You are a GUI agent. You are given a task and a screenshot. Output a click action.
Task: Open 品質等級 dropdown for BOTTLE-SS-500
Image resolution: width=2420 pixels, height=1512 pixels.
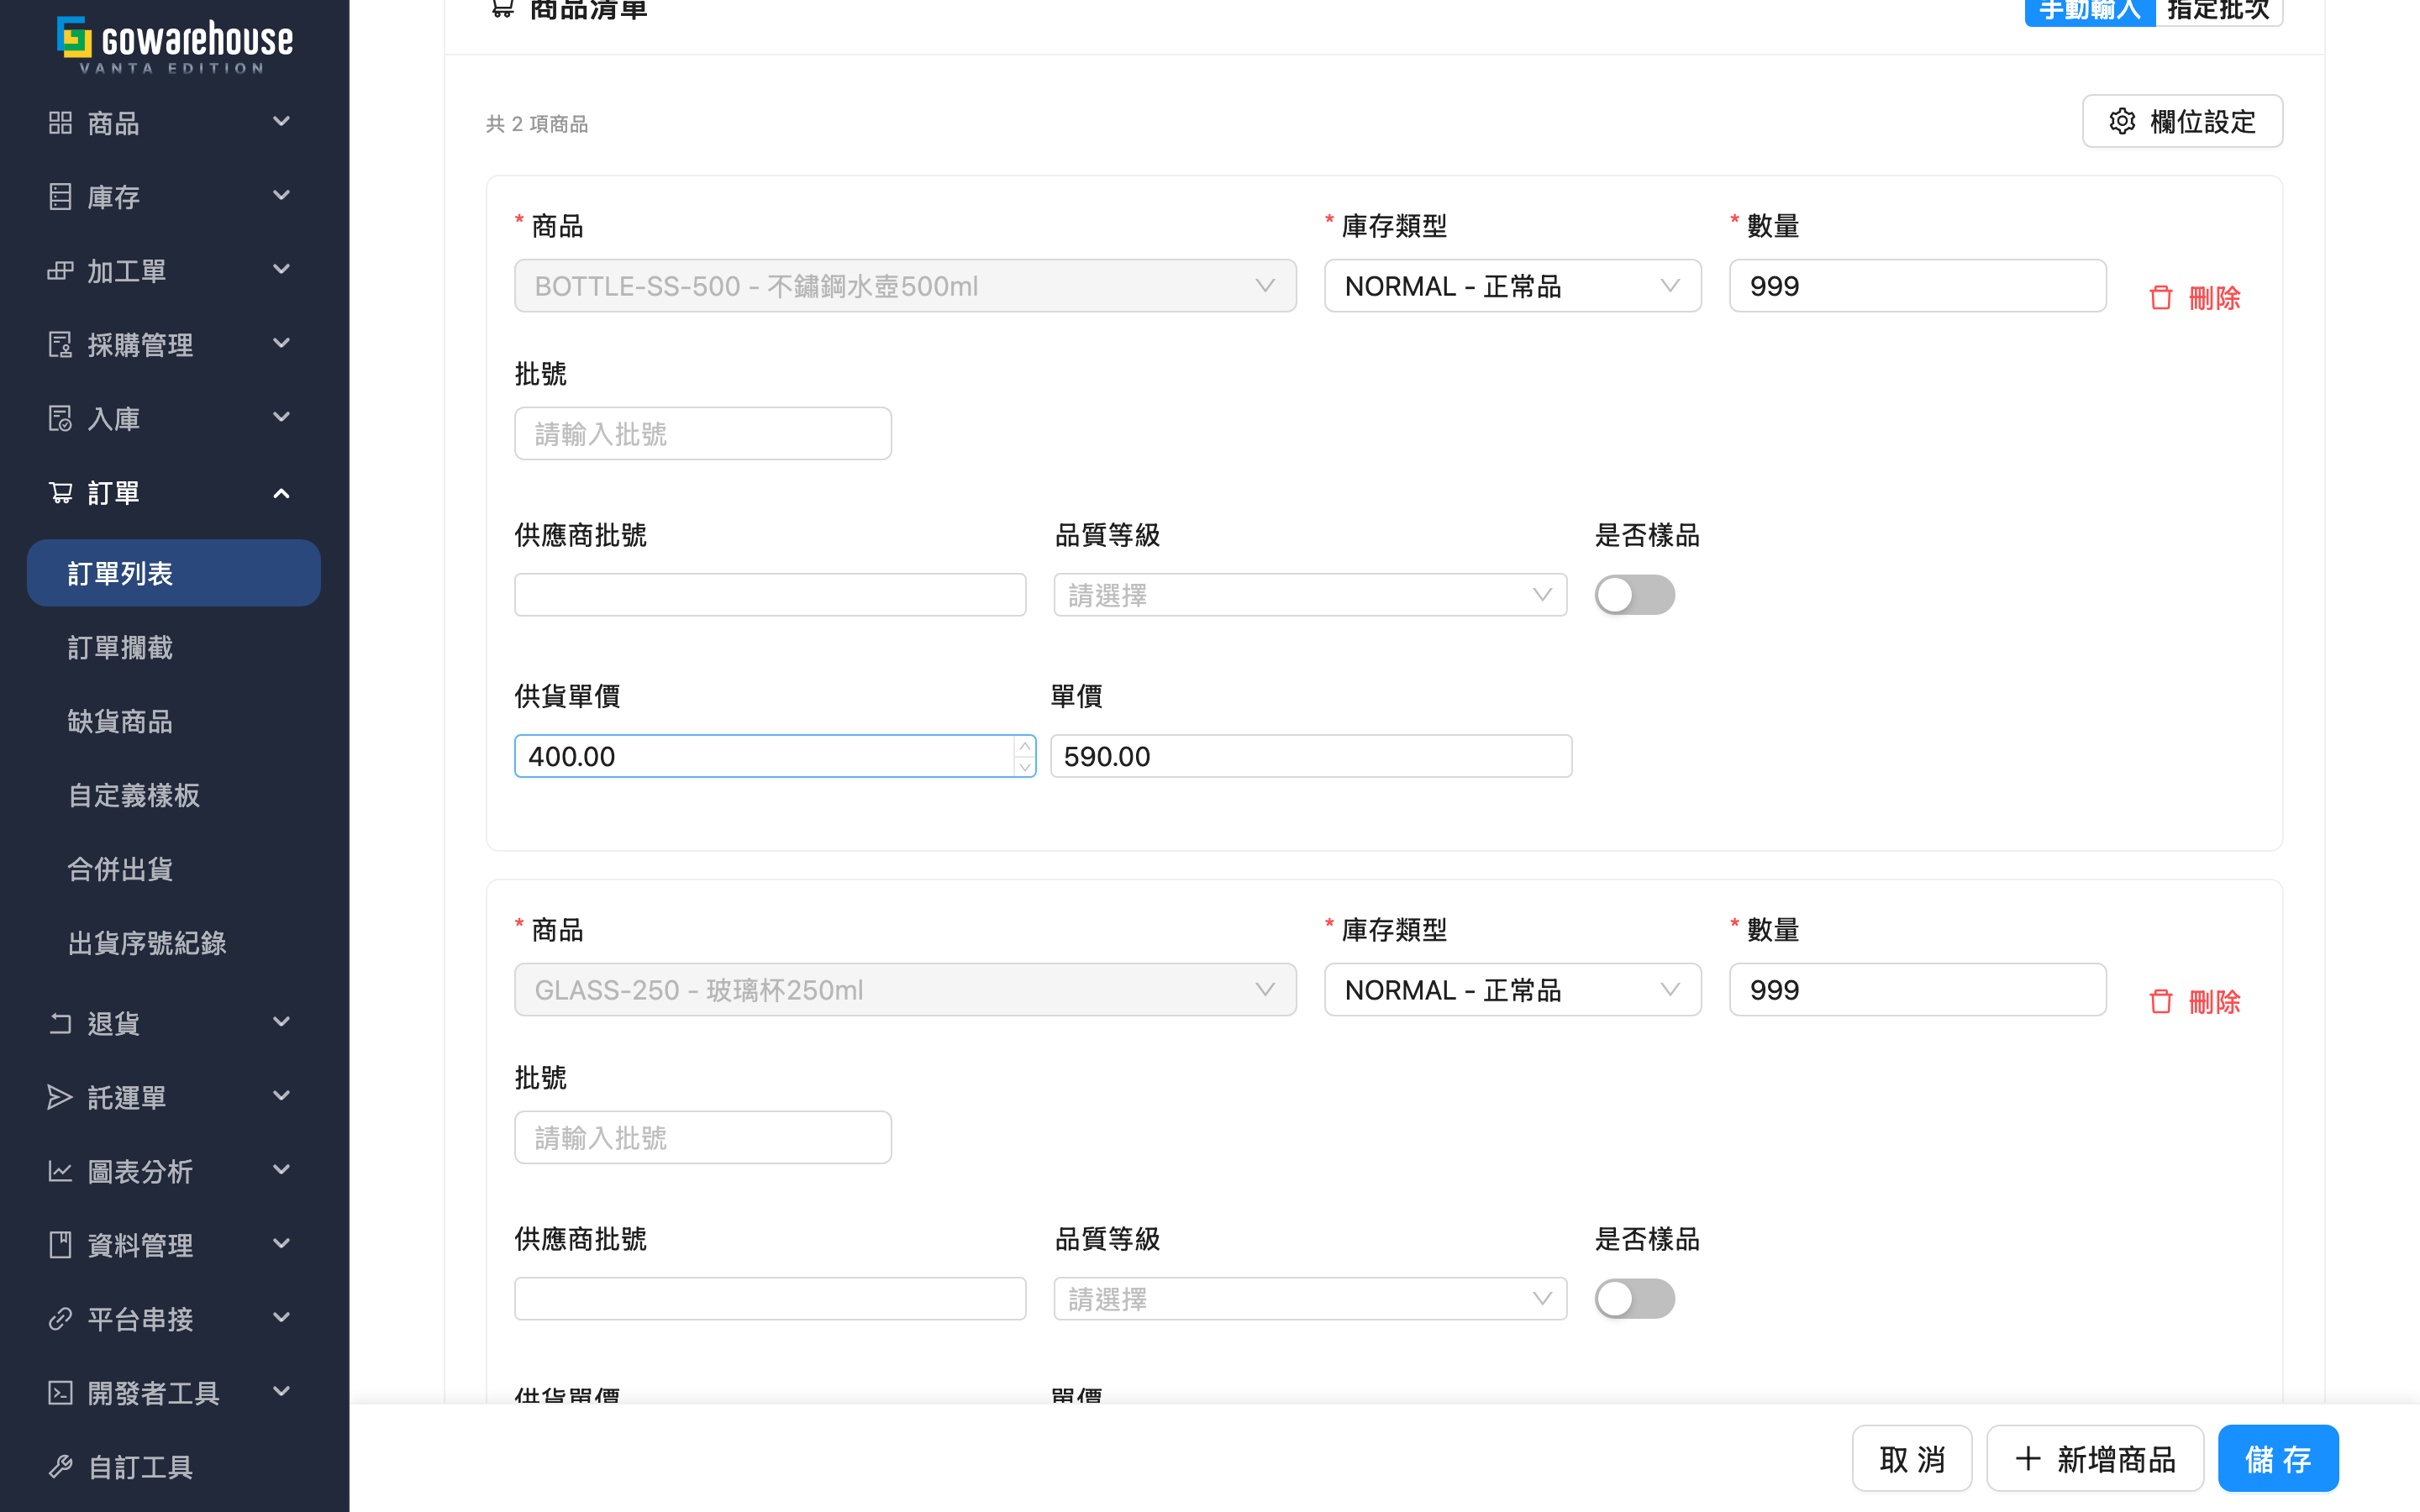click(1310, 595)
